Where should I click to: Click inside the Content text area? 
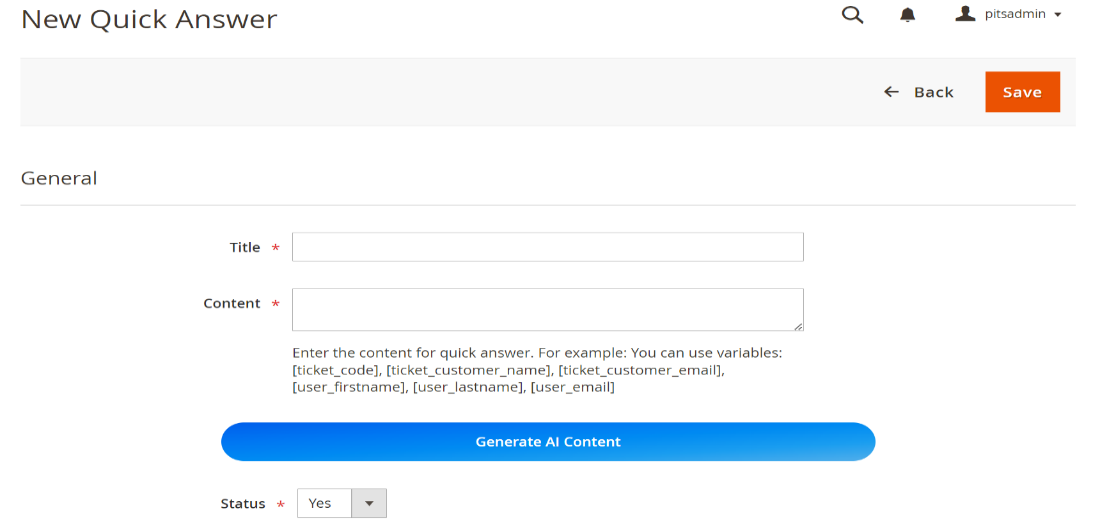547,309
